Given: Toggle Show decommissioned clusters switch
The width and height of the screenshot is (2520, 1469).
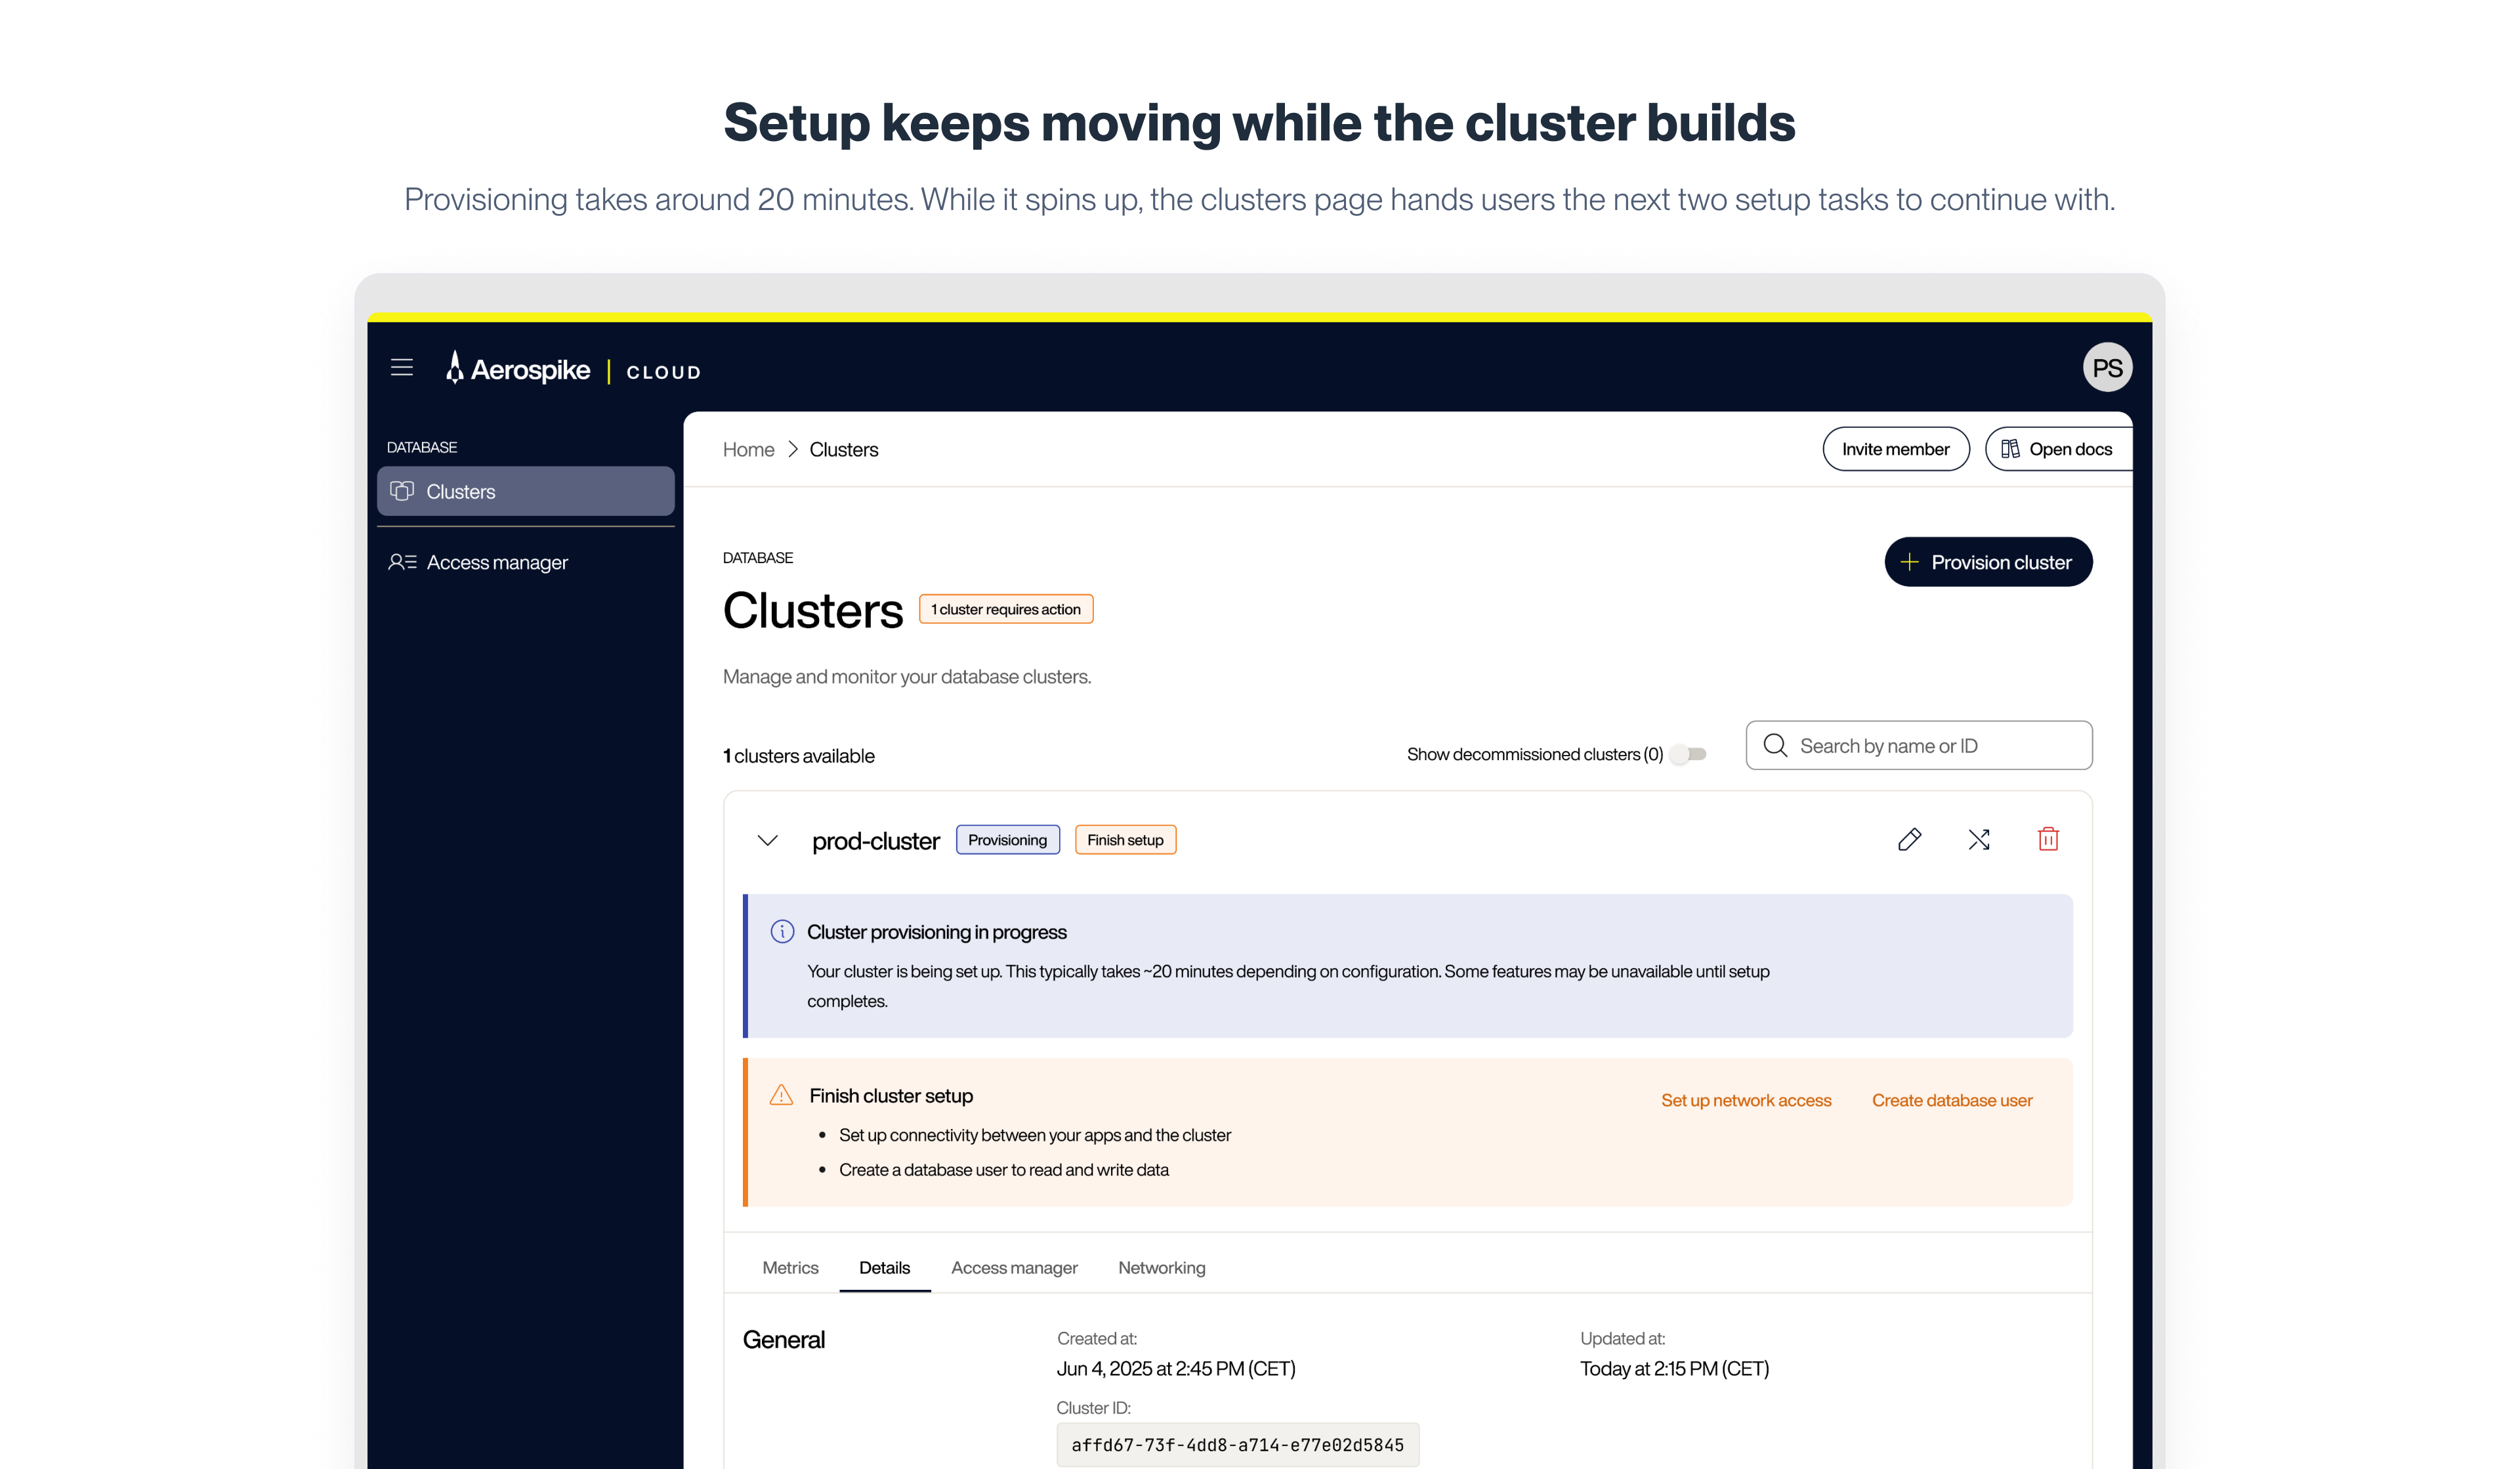Looking at the screenshot, I should coord(1689,755).
